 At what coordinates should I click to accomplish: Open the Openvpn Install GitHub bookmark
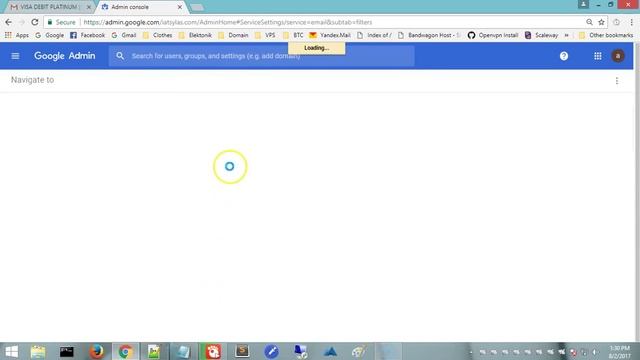[x=493, y=36]
